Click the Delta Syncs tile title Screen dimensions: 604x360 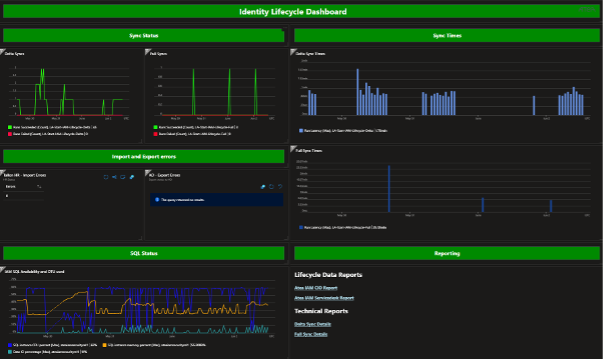click(x=15, y=54)
